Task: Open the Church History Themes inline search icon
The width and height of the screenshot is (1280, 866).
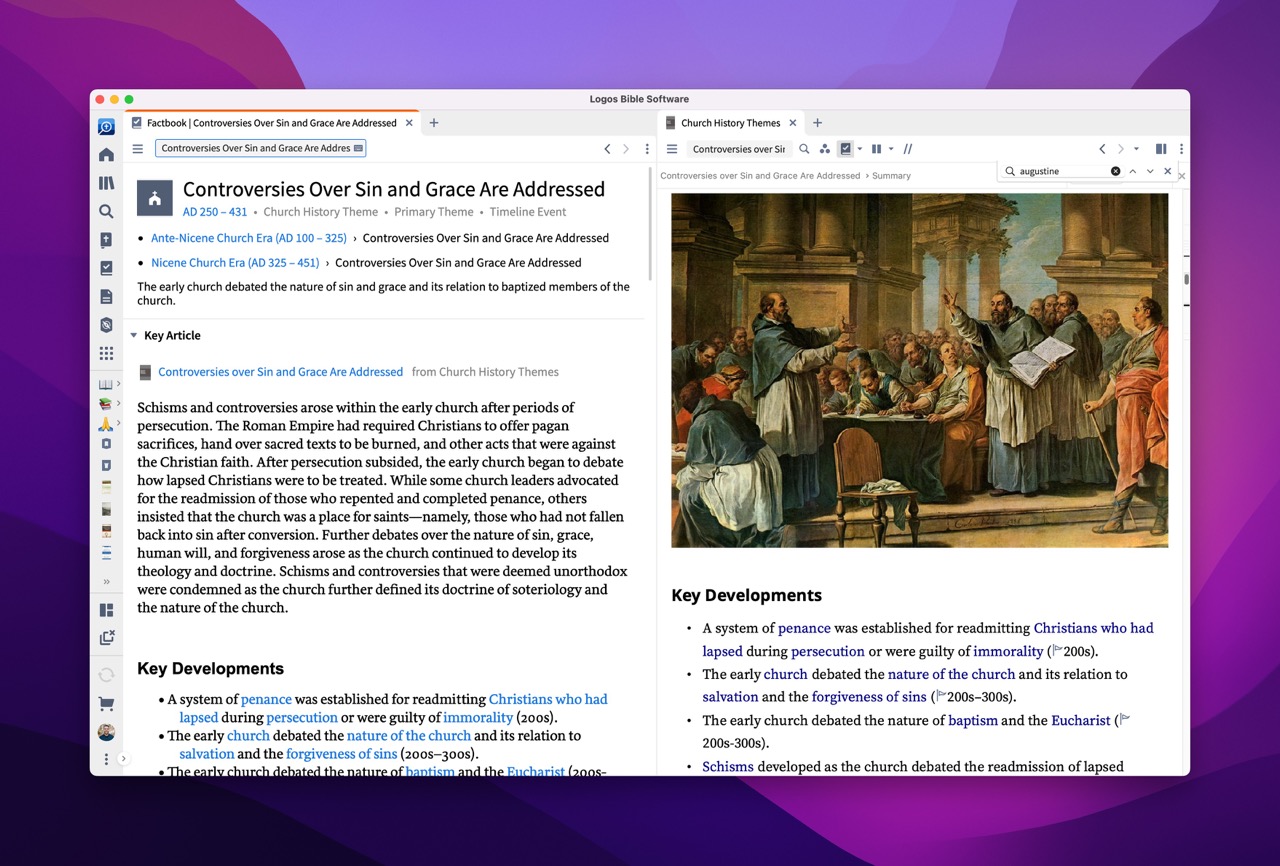Action: point(804,149)
